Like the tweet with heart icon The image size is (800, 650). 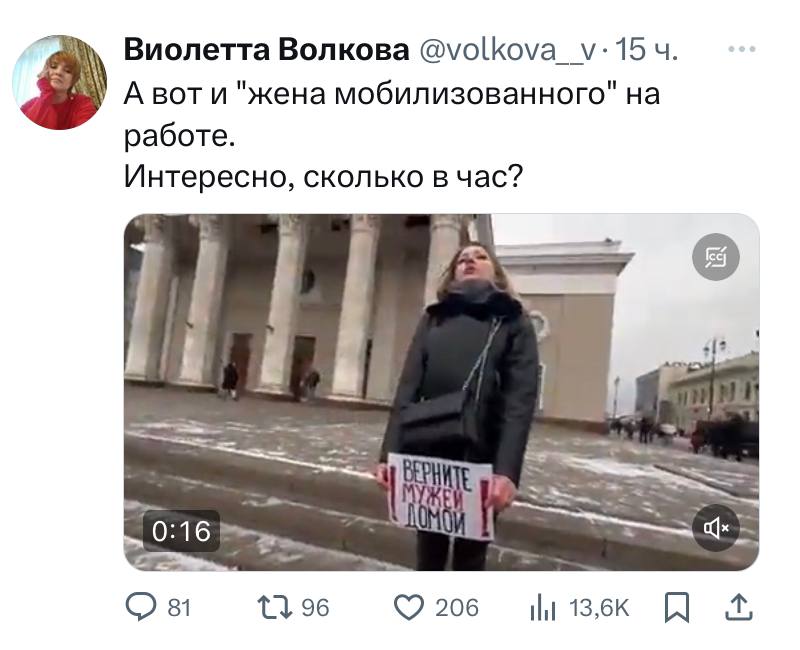[x=409, y=607]
